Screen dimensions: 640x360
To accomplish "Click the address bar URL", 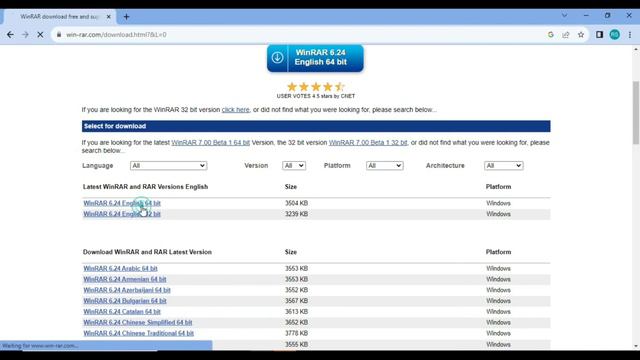I will point(116,35).
